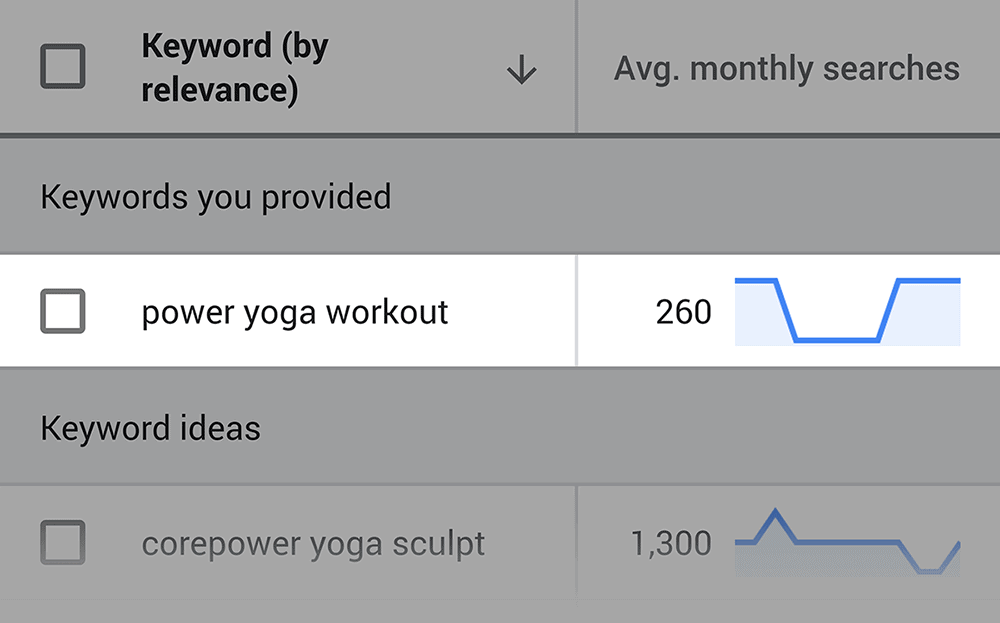Click the word relevance in the header
This screenshot has width=1000, height=623.
[219, 90]
